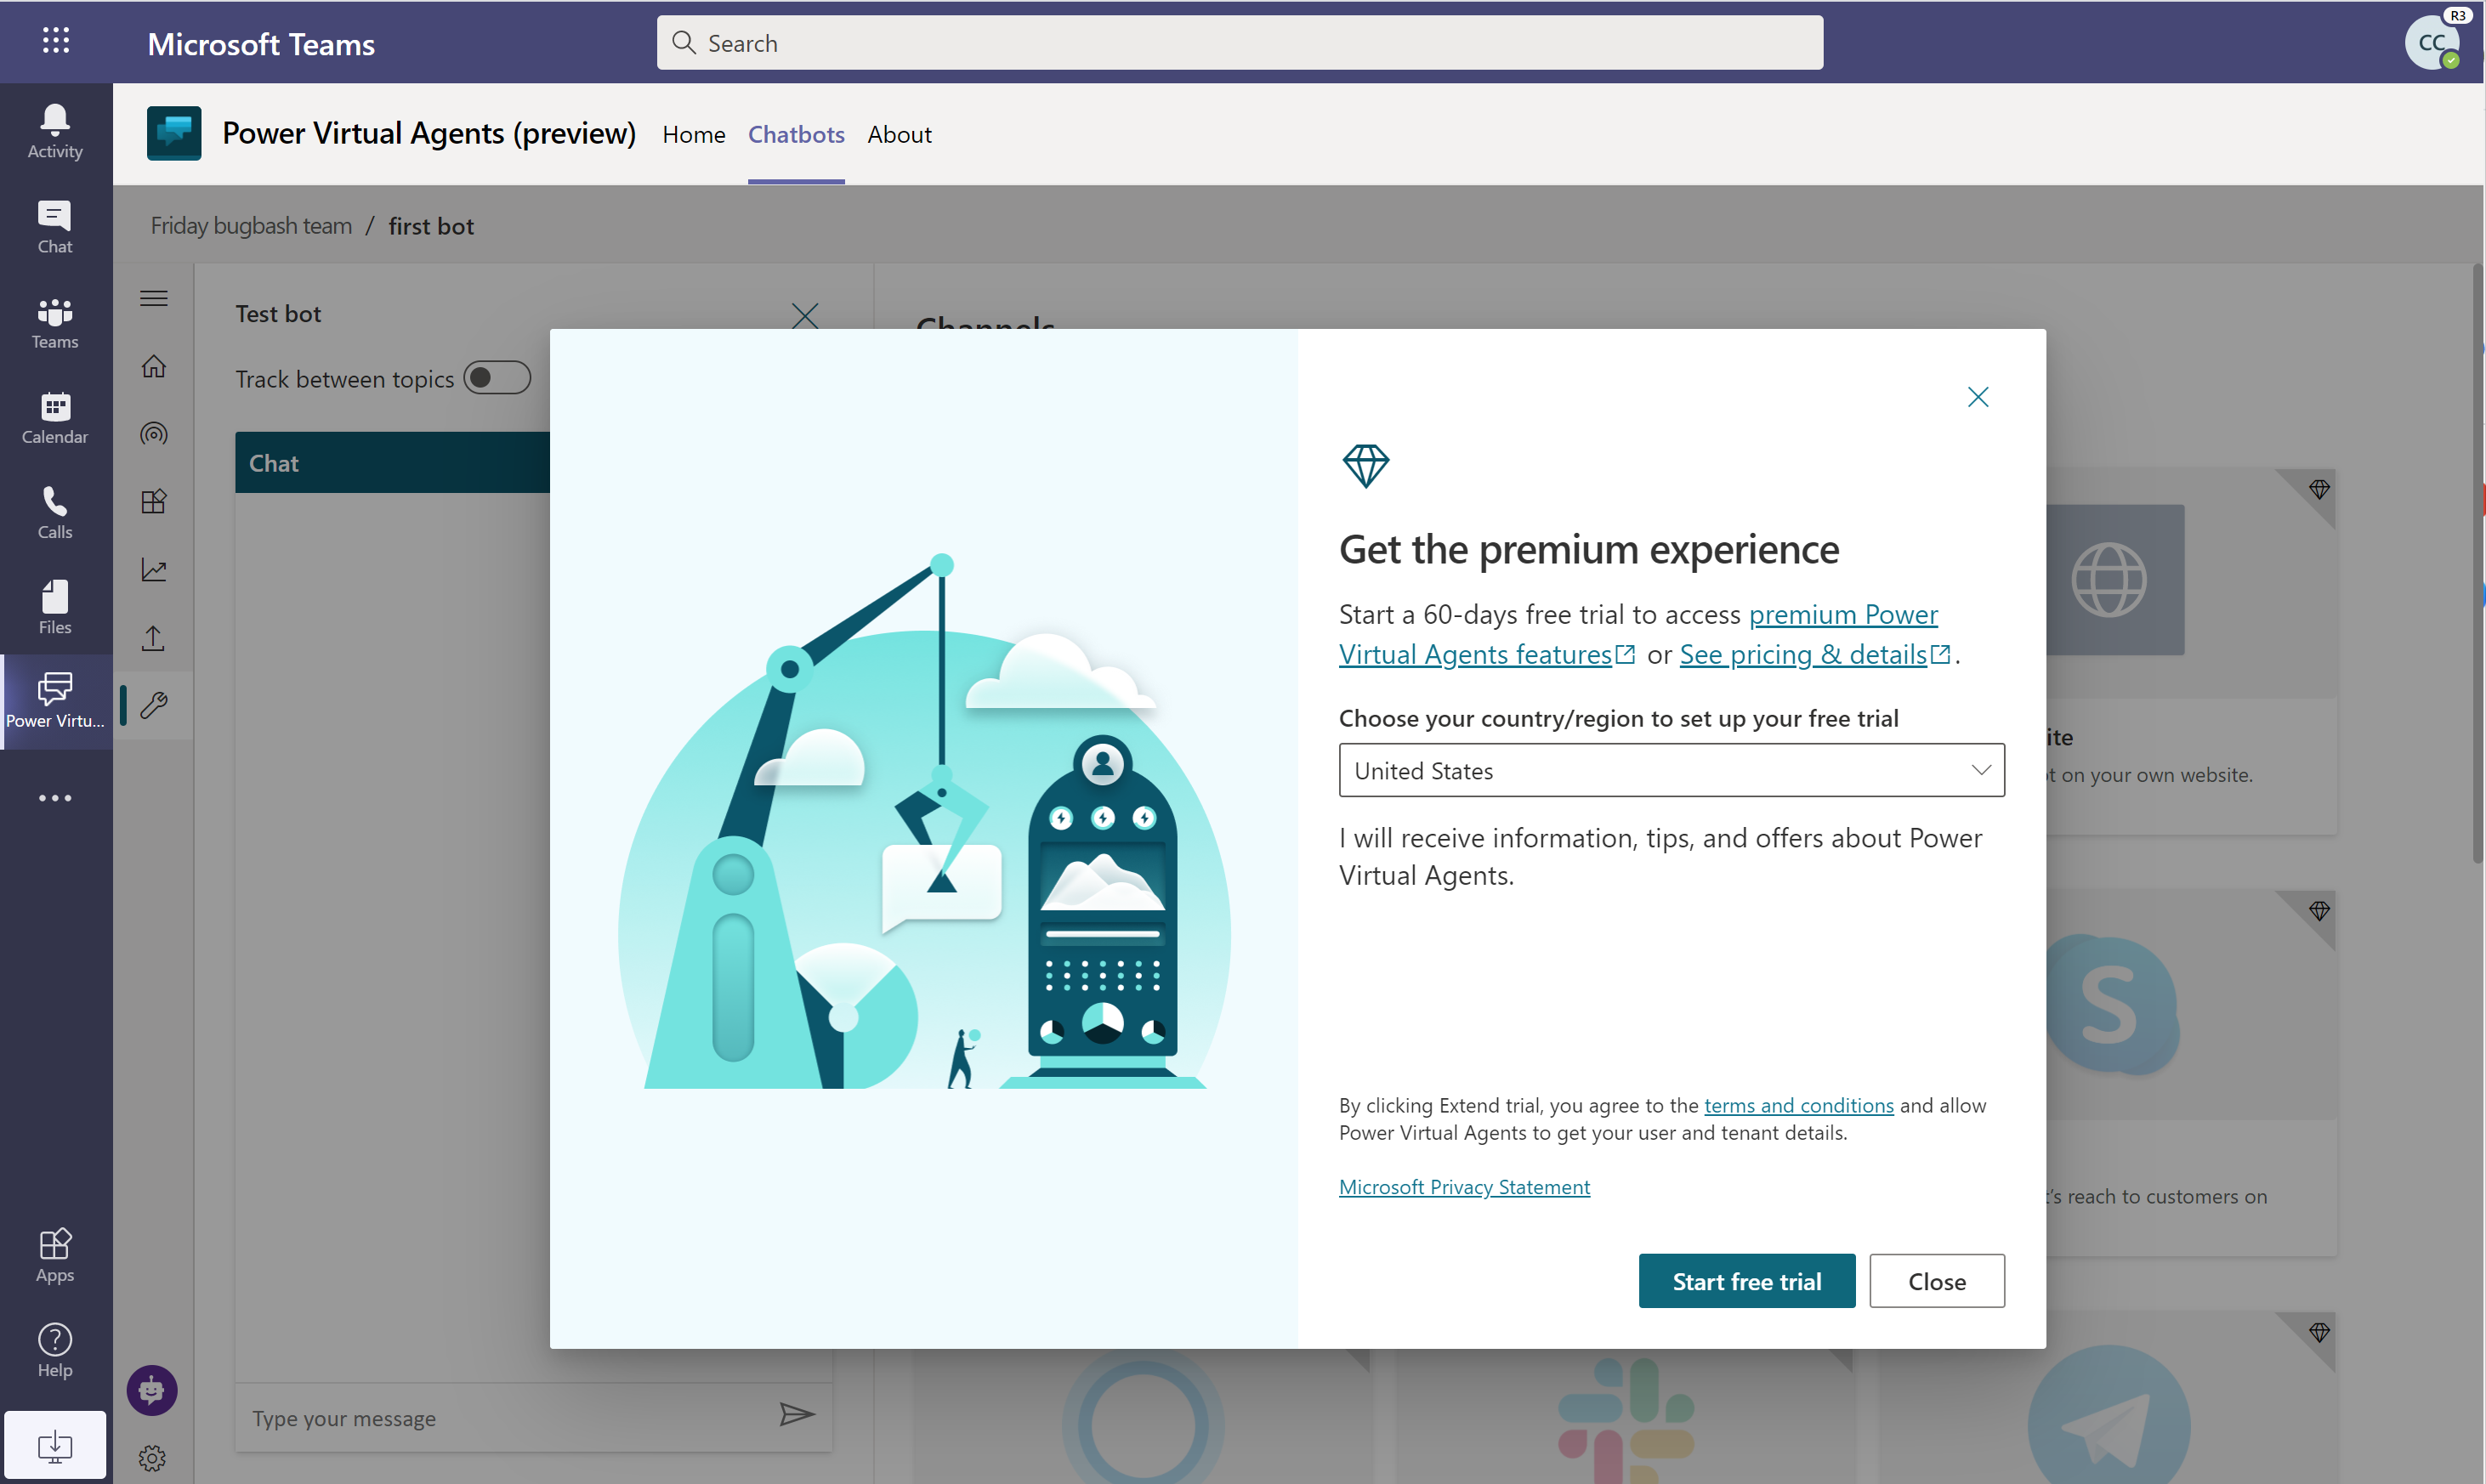Select the Teams icon in sidebar
Image resolution: width=2486 pixels, height=1484 pixels.
53,323
